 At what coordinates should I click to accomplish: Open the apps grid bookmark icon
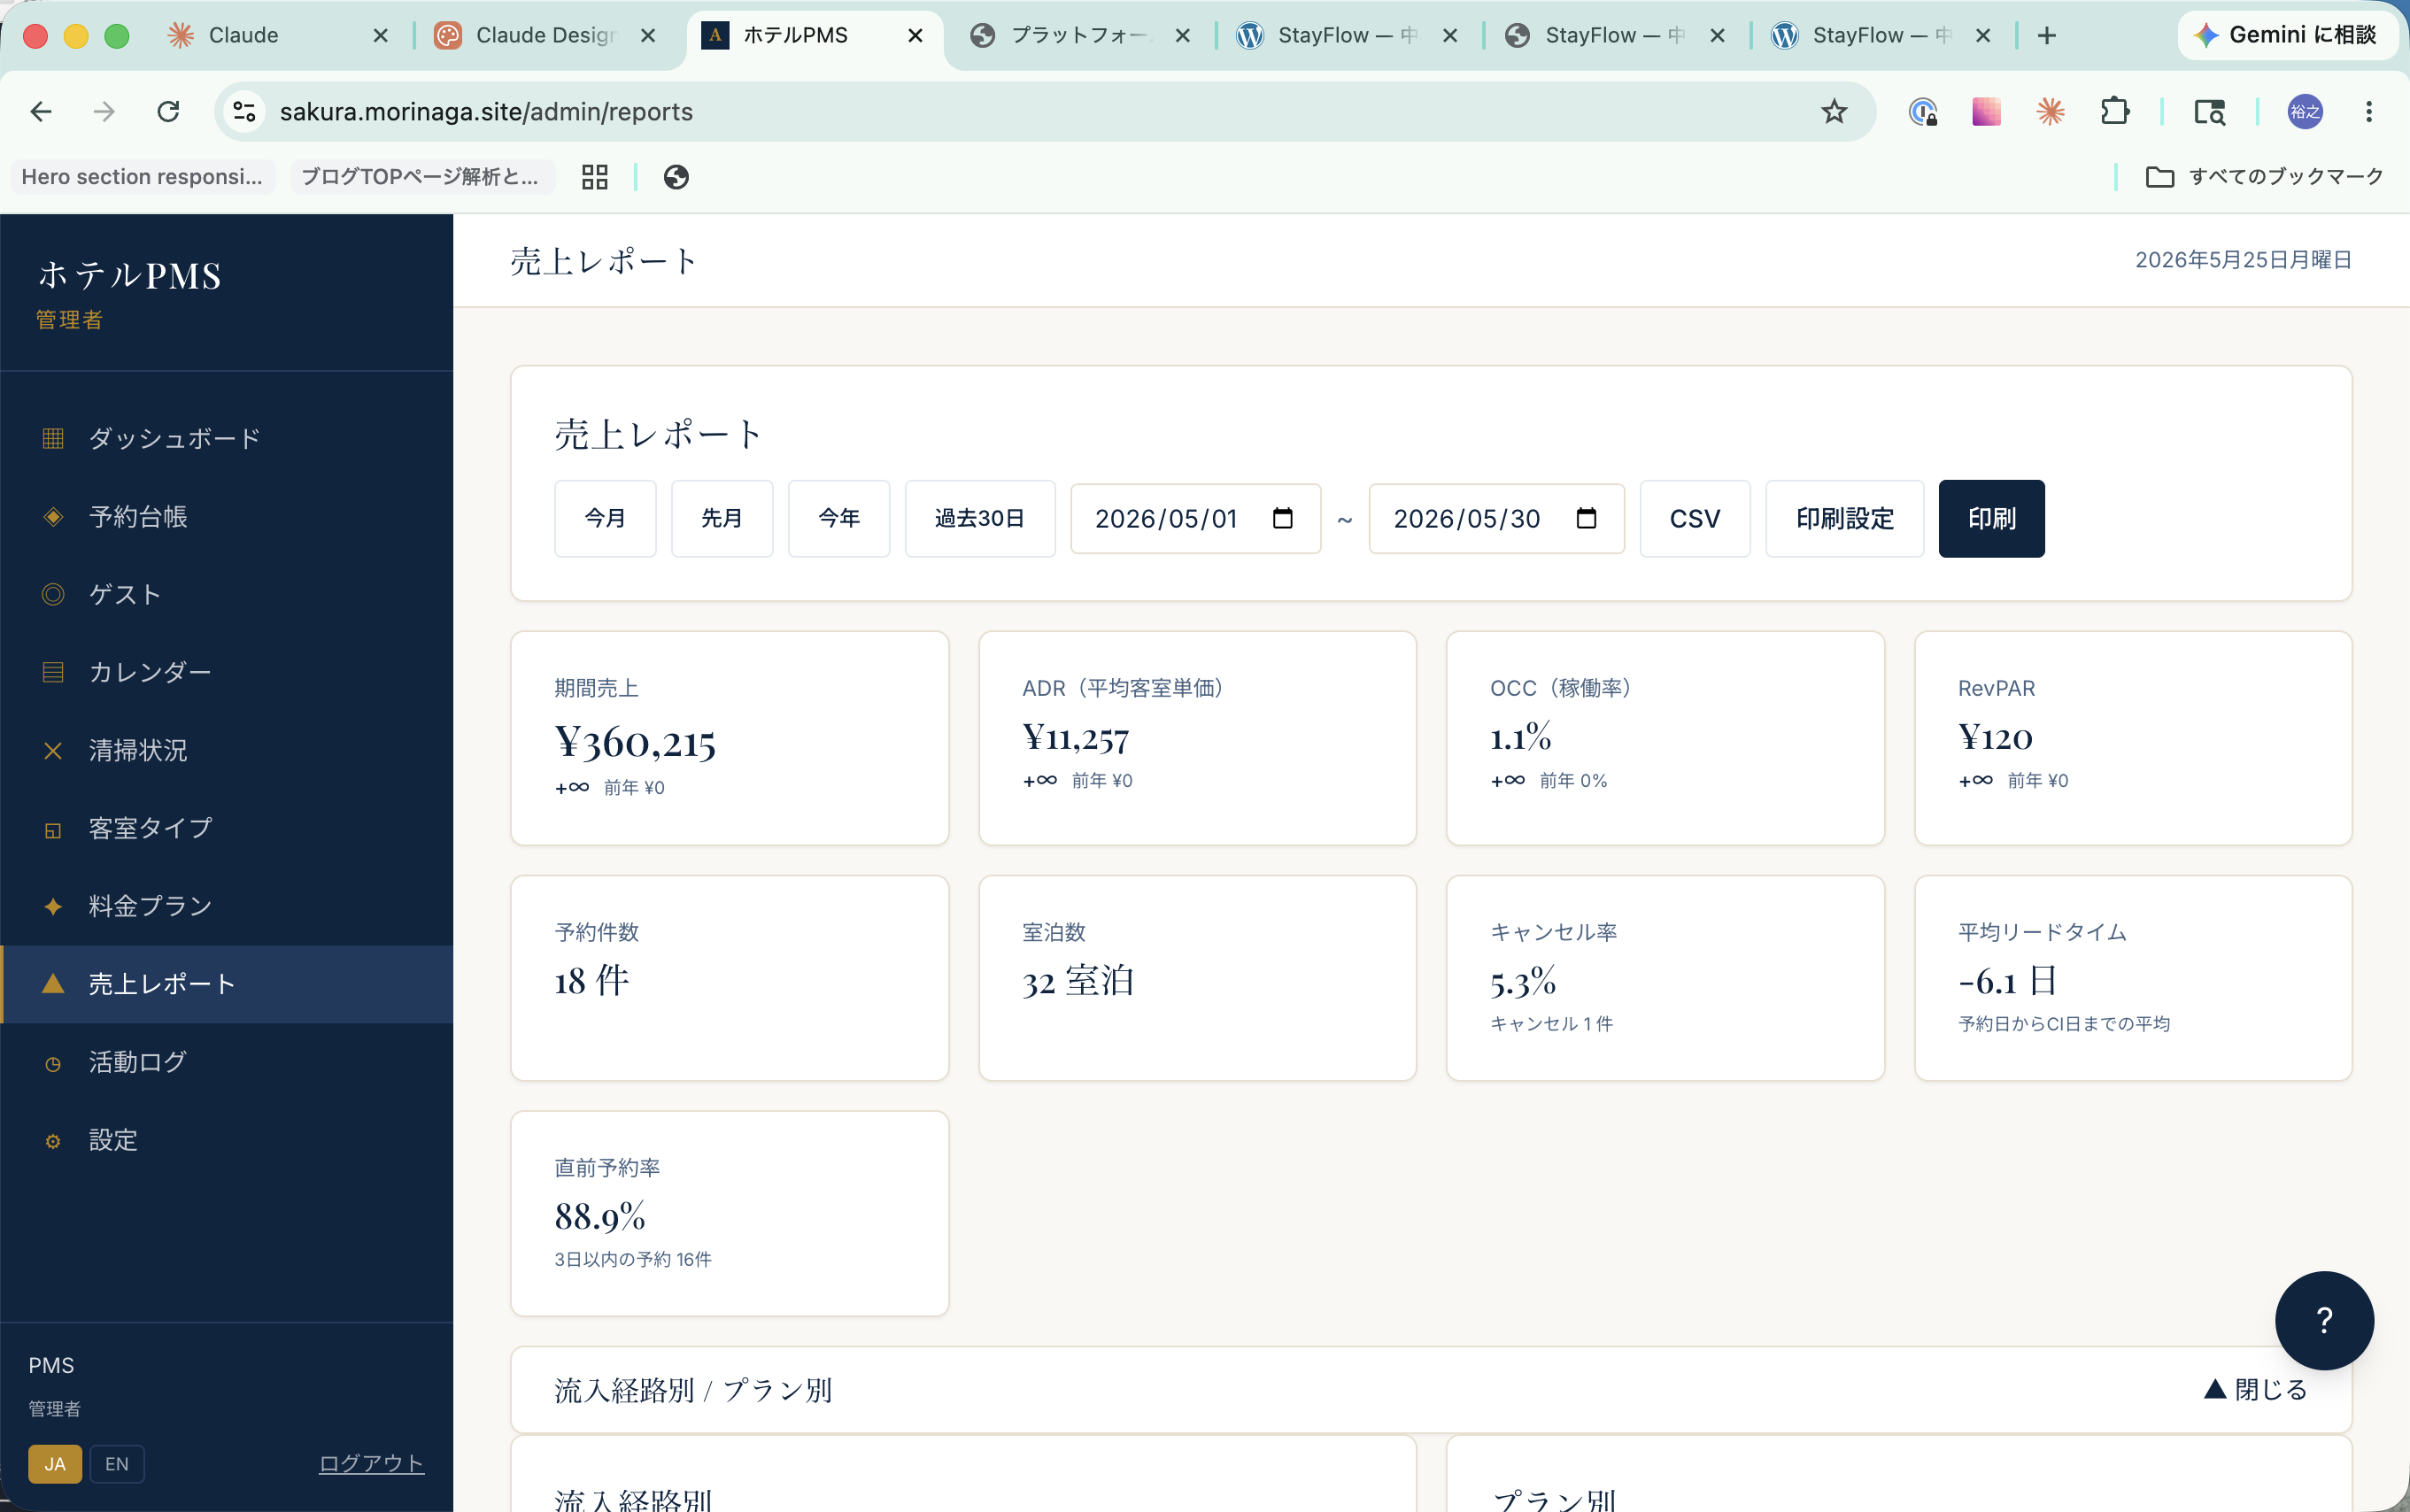[595, 177]
